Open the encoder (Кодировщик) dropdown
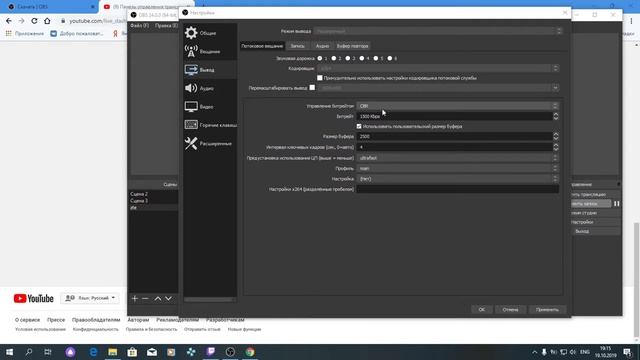This screenshot has width=640, height=360. pyautogui.click(x=438, y=68)
